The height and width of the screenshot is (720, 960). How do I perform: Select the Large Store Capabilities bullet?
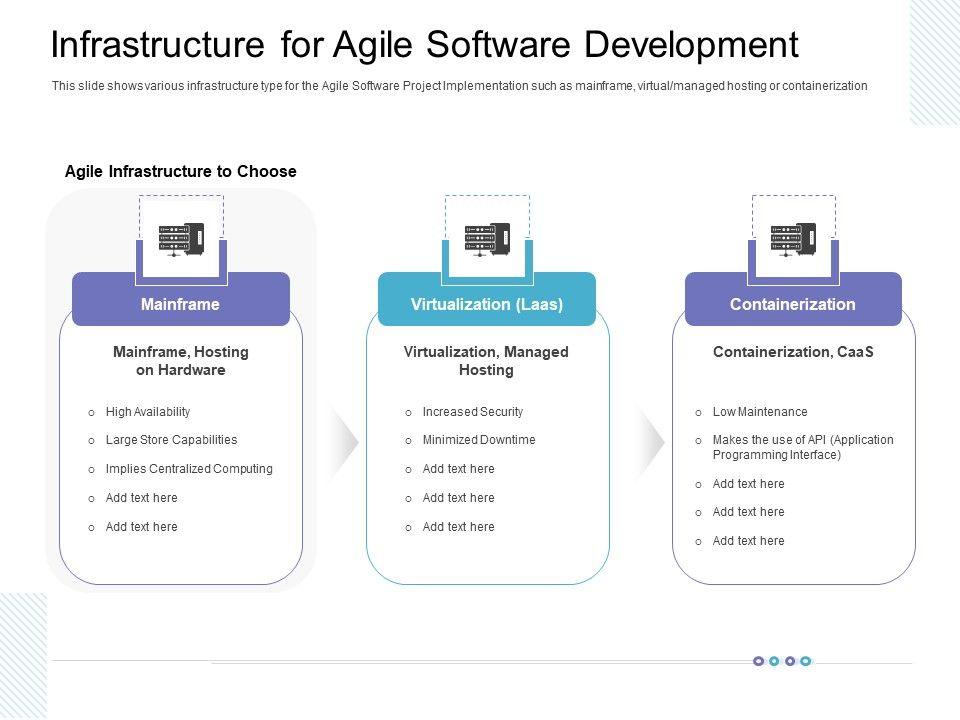coord(171,440)
